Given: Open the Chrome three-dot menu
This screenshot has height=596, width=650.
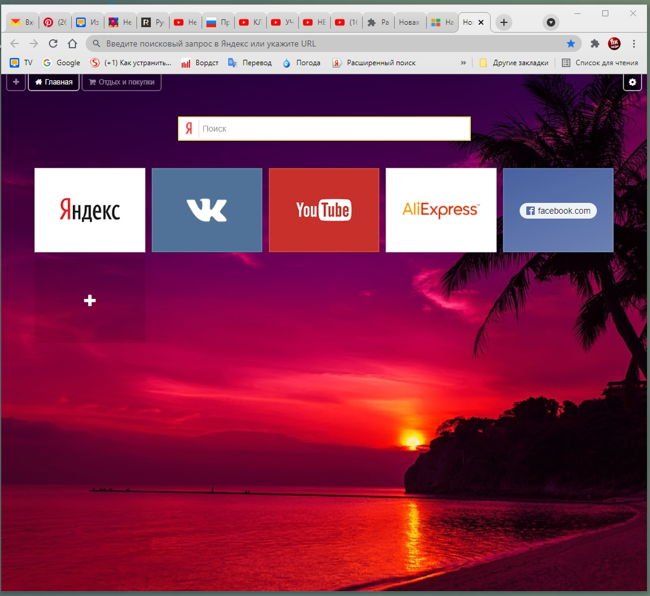Looking at the screenshot, I should [x=634, y=44].
